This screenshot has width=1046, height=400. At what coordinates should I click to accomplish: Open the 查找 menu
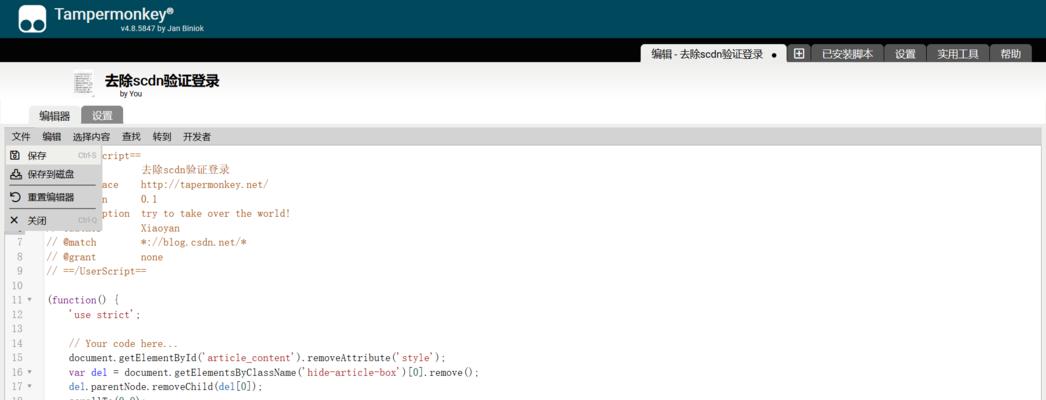point(131,137)
